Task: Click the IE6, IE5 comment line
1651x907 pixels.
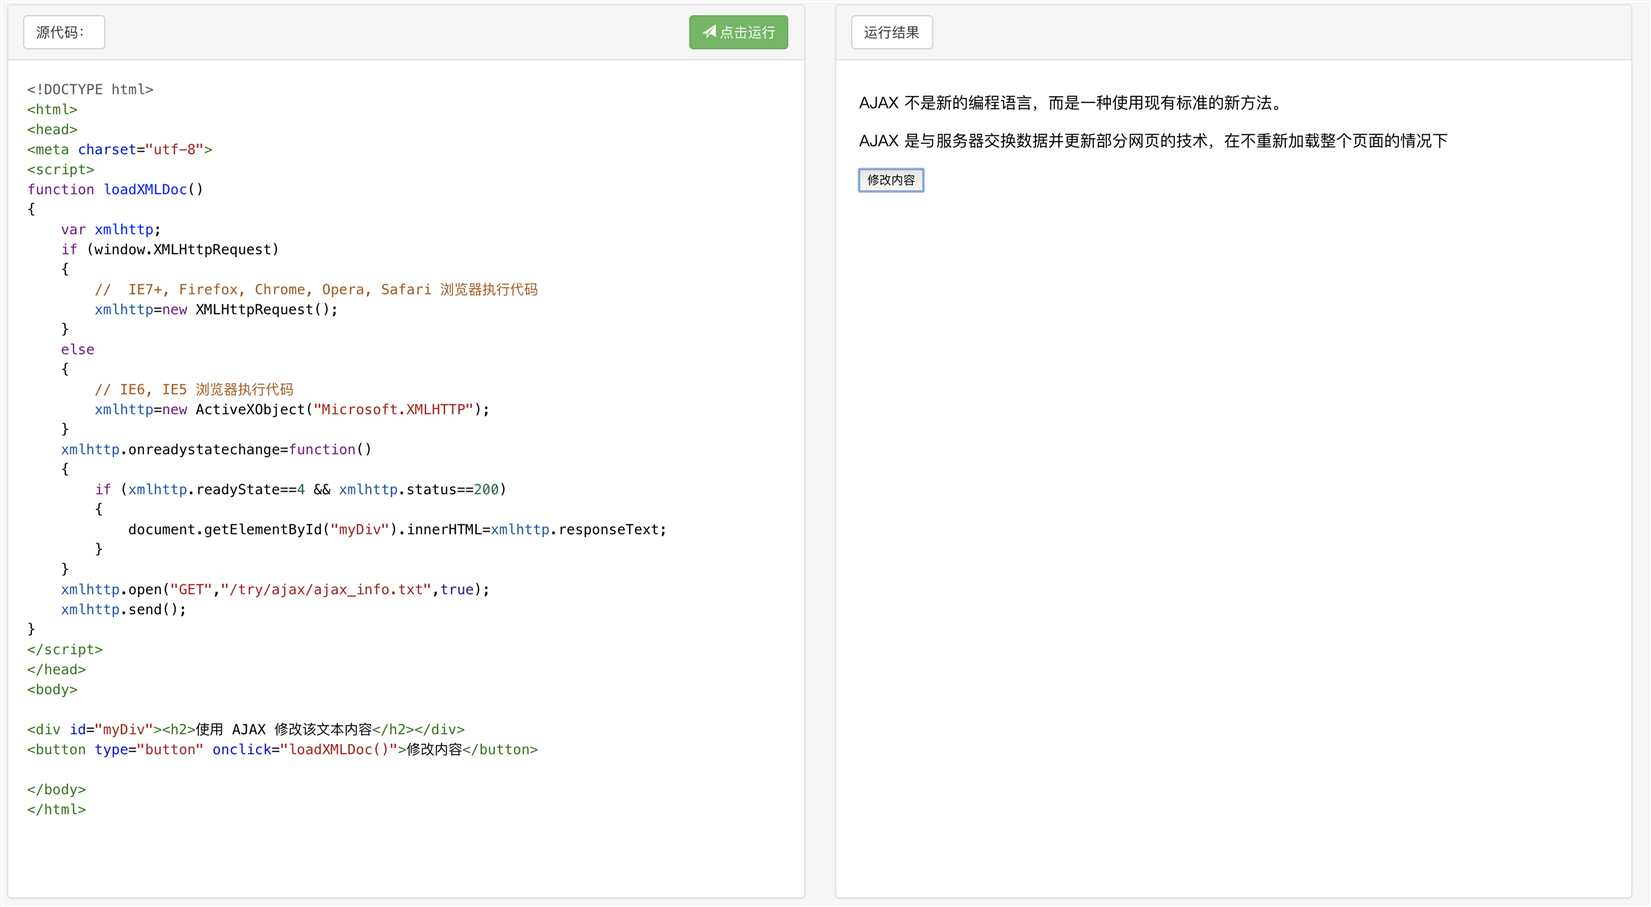Action: [194, 390]
